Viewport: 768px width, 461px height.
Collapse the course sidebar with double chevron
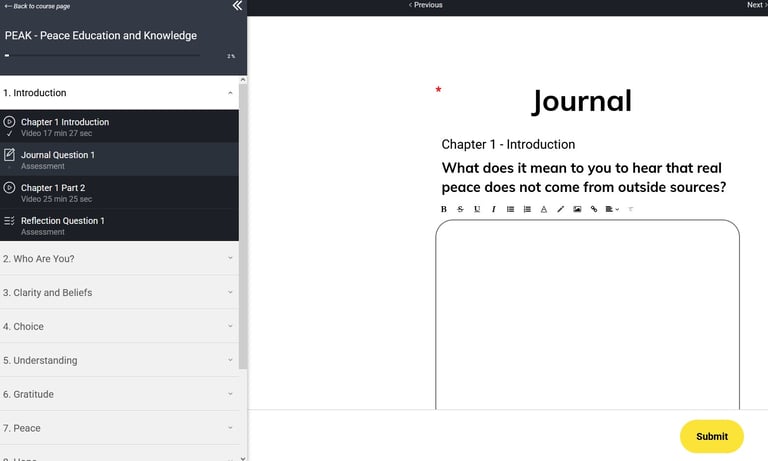tap(237, 6)
